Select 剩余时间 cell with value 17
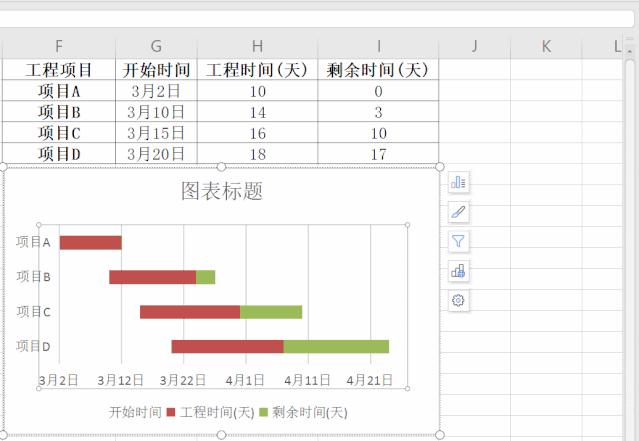 click(x=379, y=154)
